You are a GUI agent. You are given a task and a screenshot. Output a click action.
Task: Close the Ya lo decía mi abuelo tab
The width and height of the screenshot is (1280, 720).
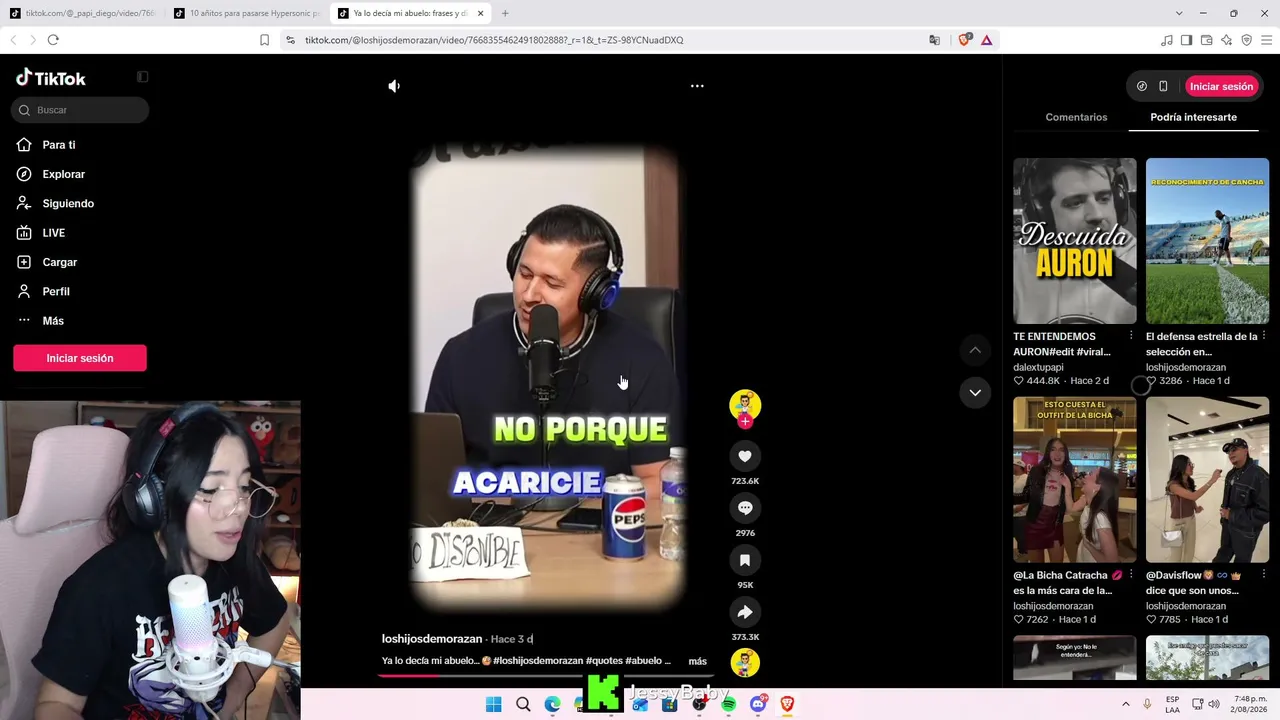coord(481,13)
